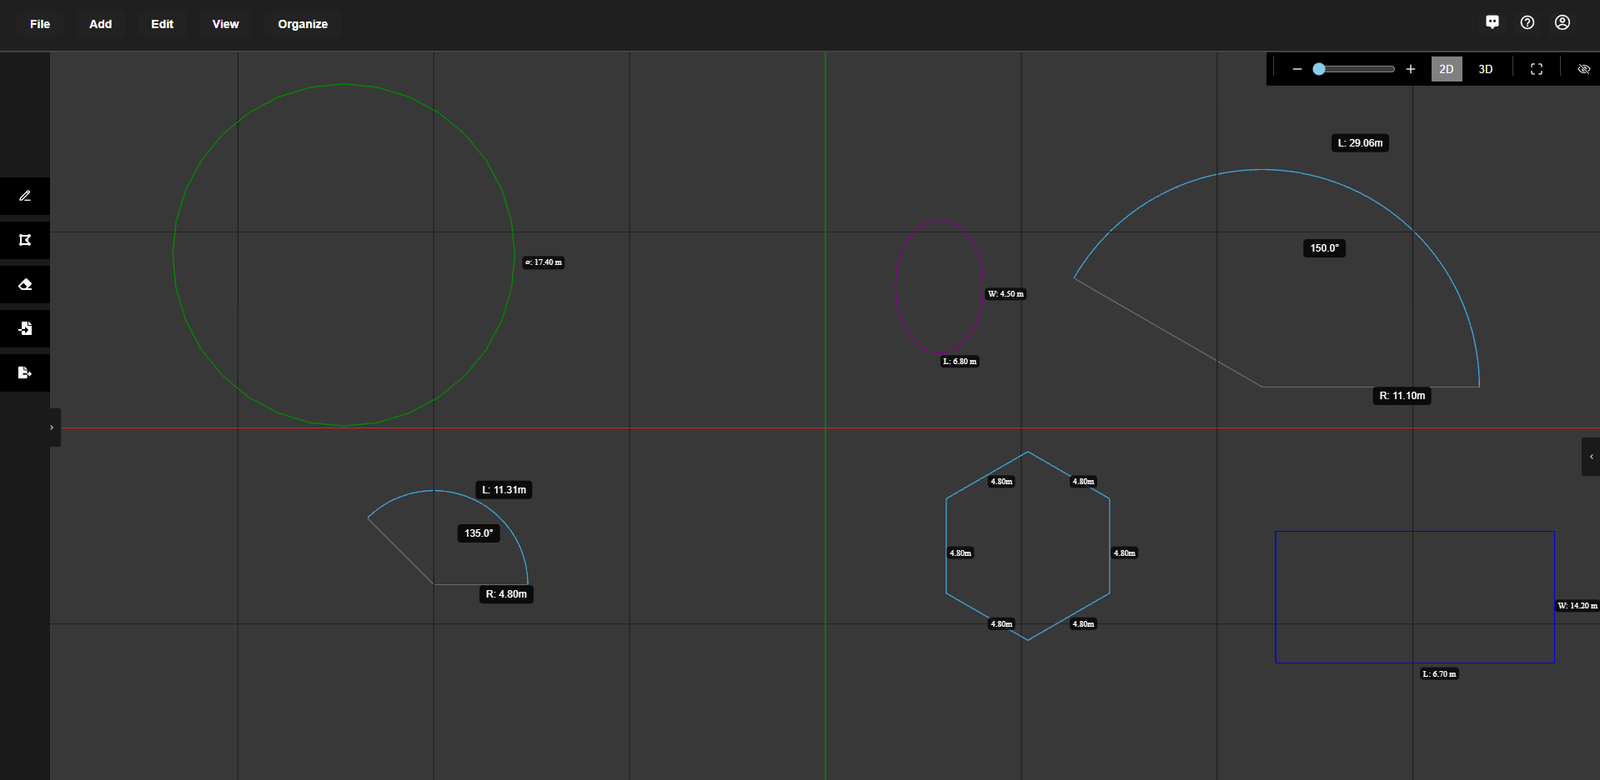
Task: Open the user account profile icon
Action: coord(1562,22)
